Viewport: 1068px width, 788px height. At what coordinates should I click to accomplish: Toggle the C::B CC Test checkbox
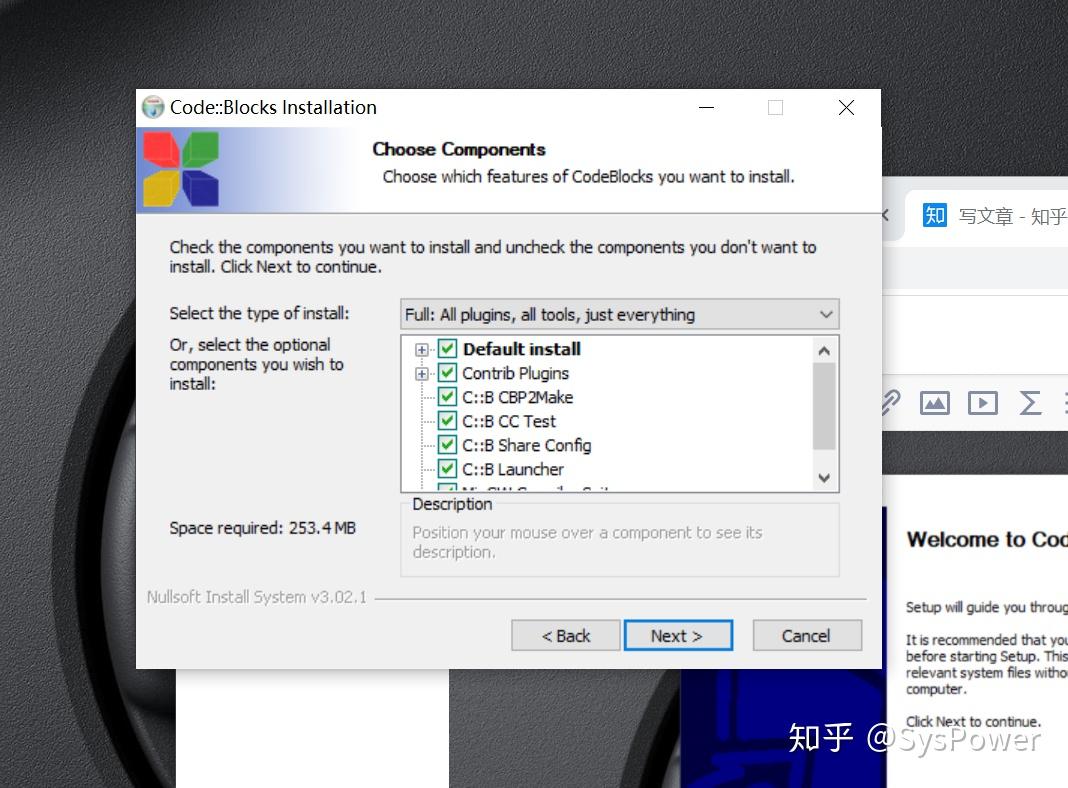point(447,421)
